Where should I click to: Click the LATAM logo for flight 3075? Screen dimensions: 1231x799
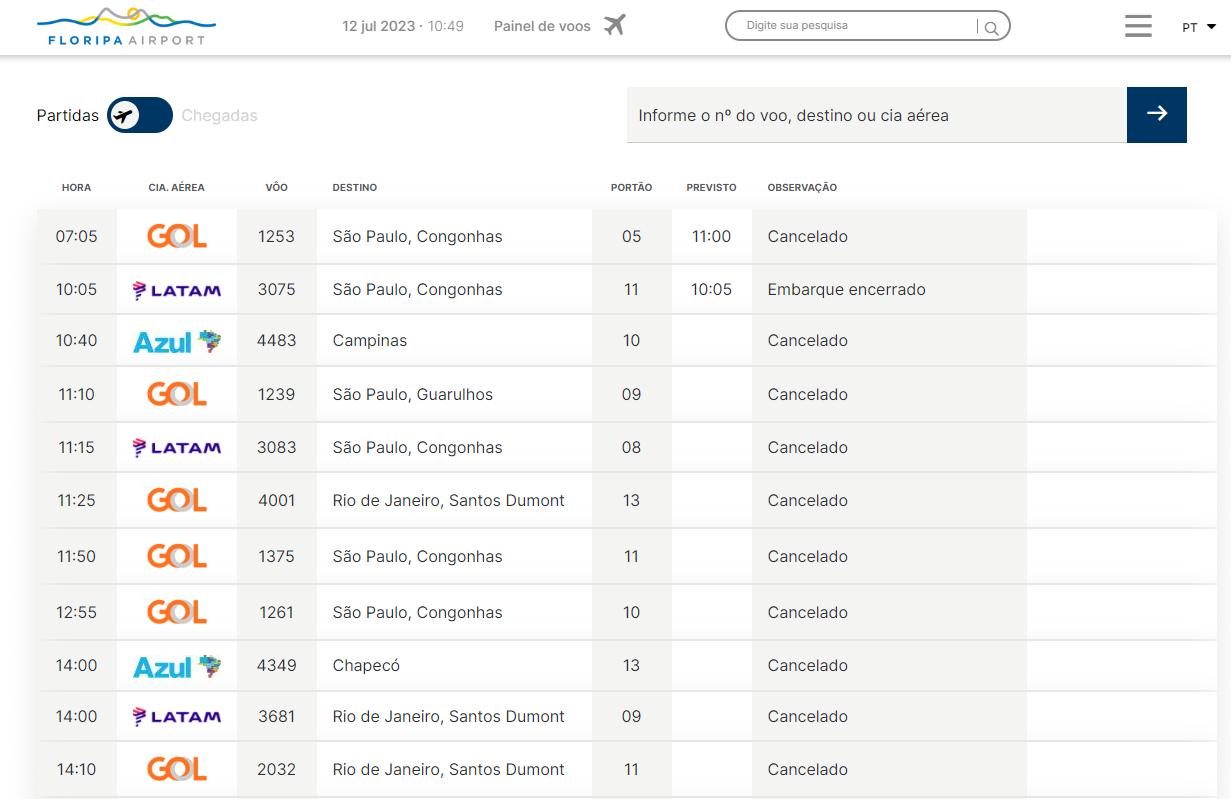(177, 290)
